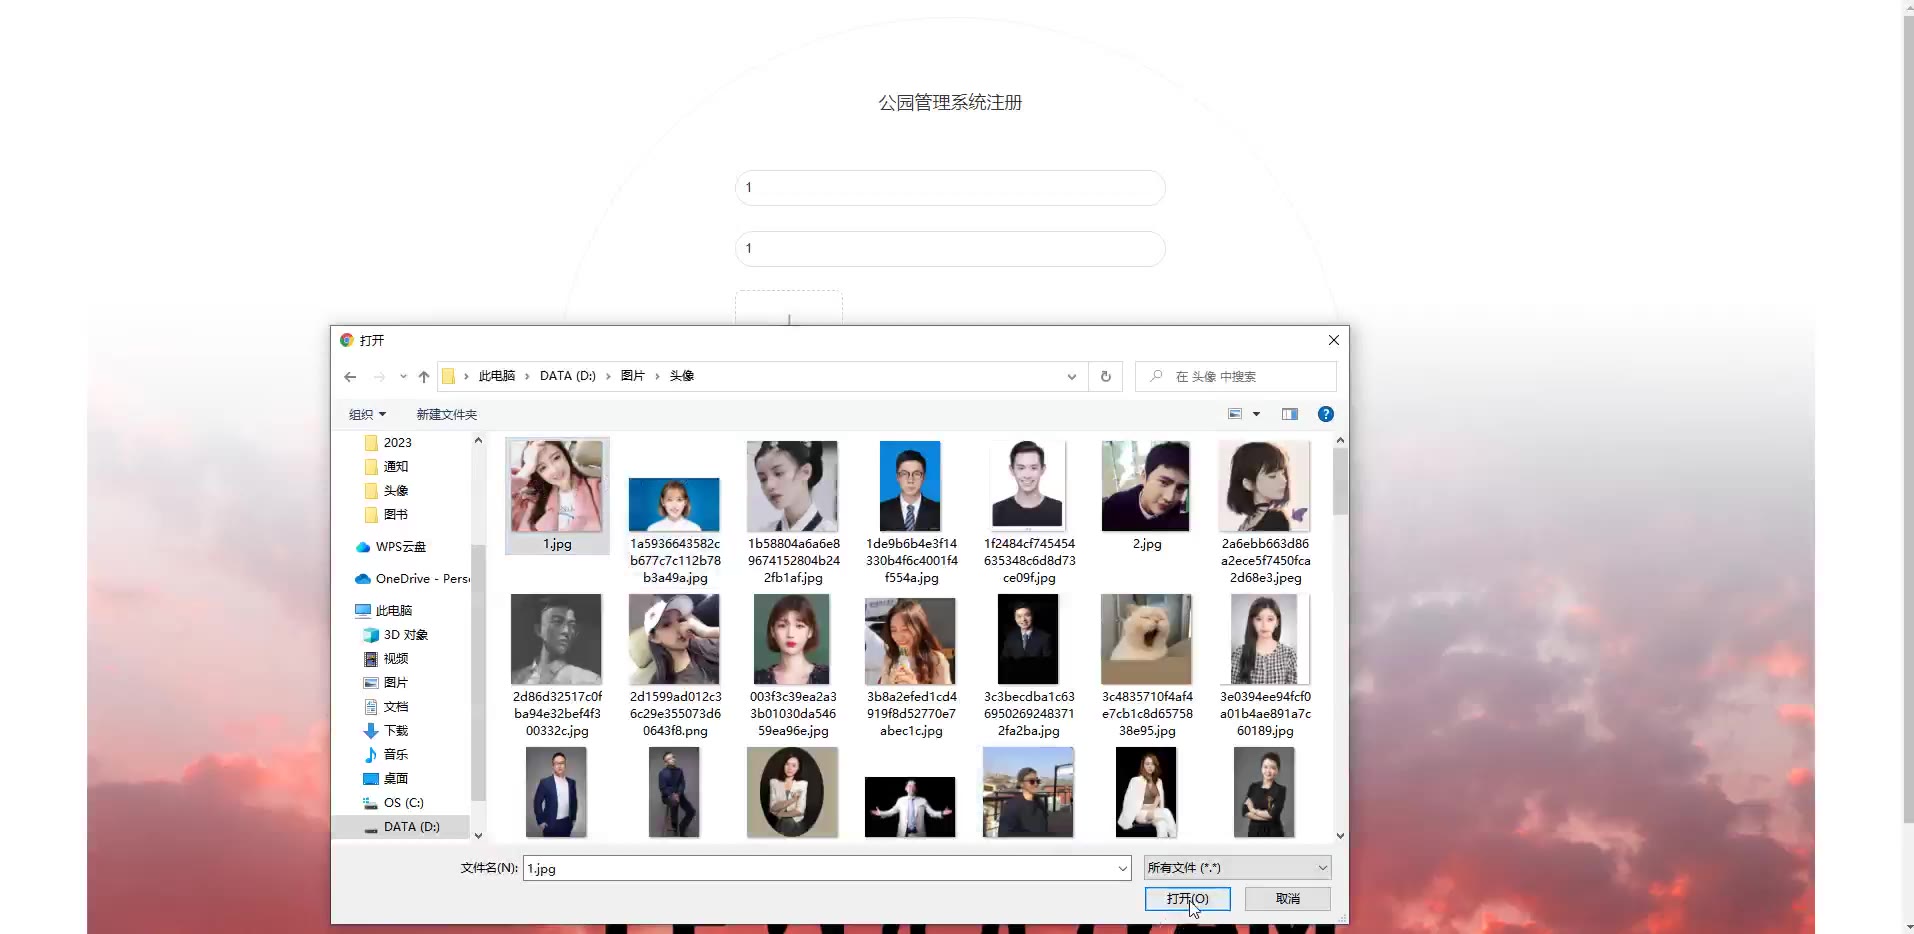This screenshot has width=1914, height=934.
Task: Expand address bar history dropdown
Action: point(1071,377)
